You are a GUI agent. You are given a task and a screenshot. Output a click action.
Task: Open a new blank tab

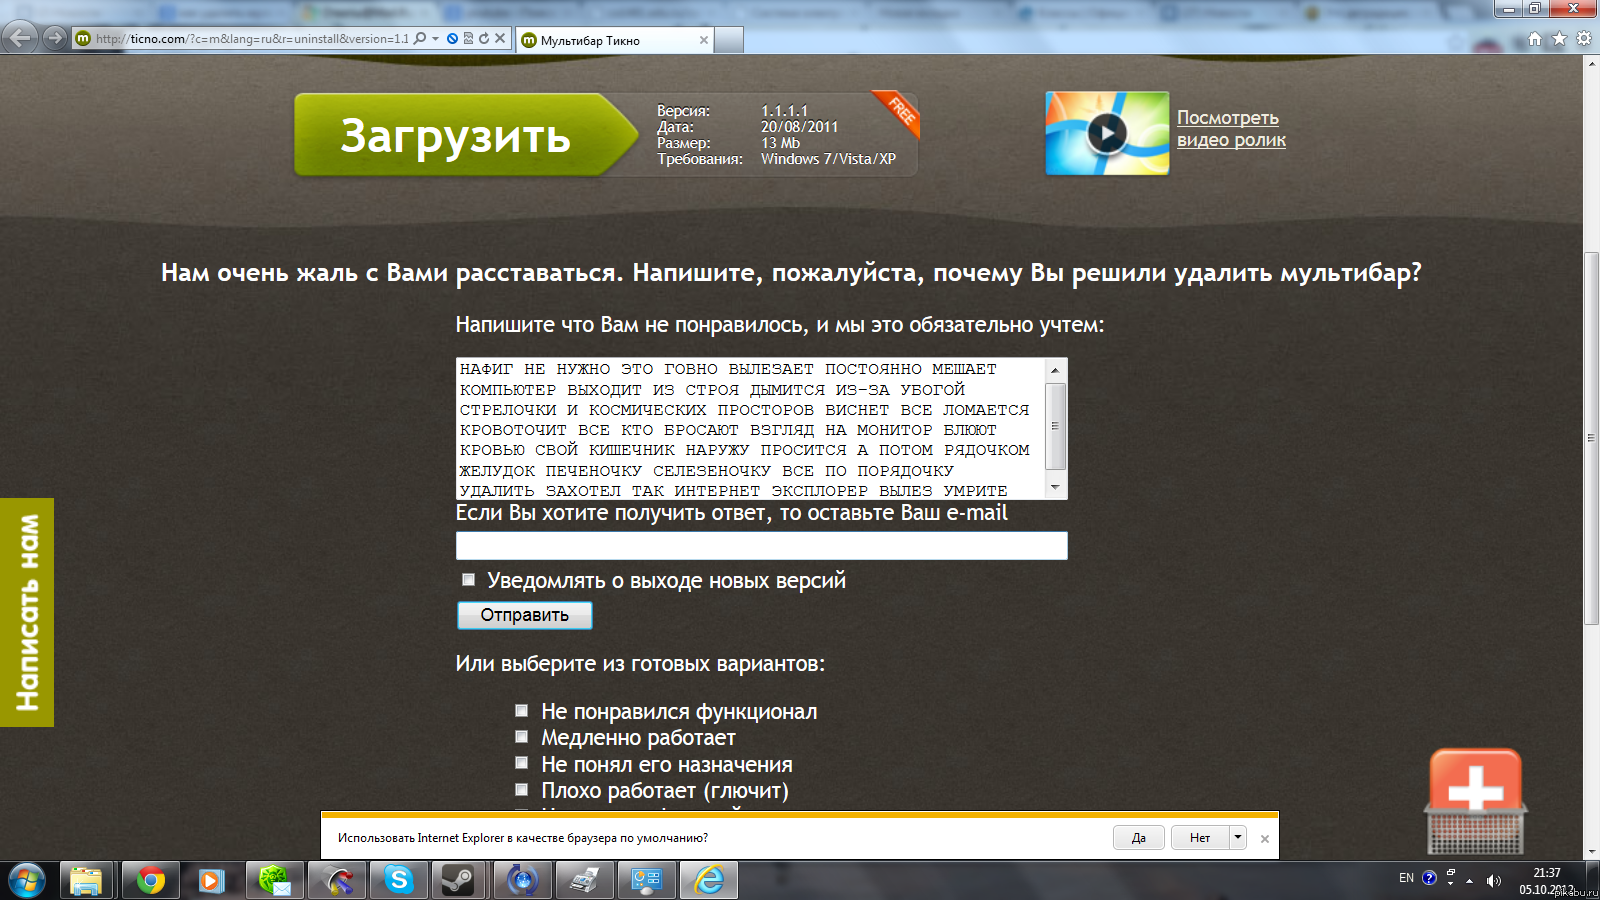[x=729, y=40]
